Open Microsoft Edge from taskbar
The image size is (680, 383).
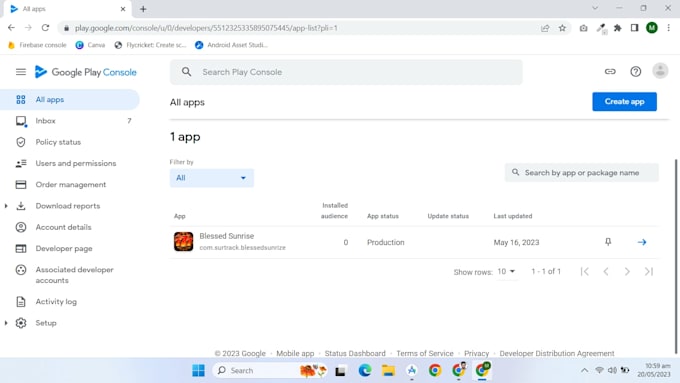click(365, 370)
